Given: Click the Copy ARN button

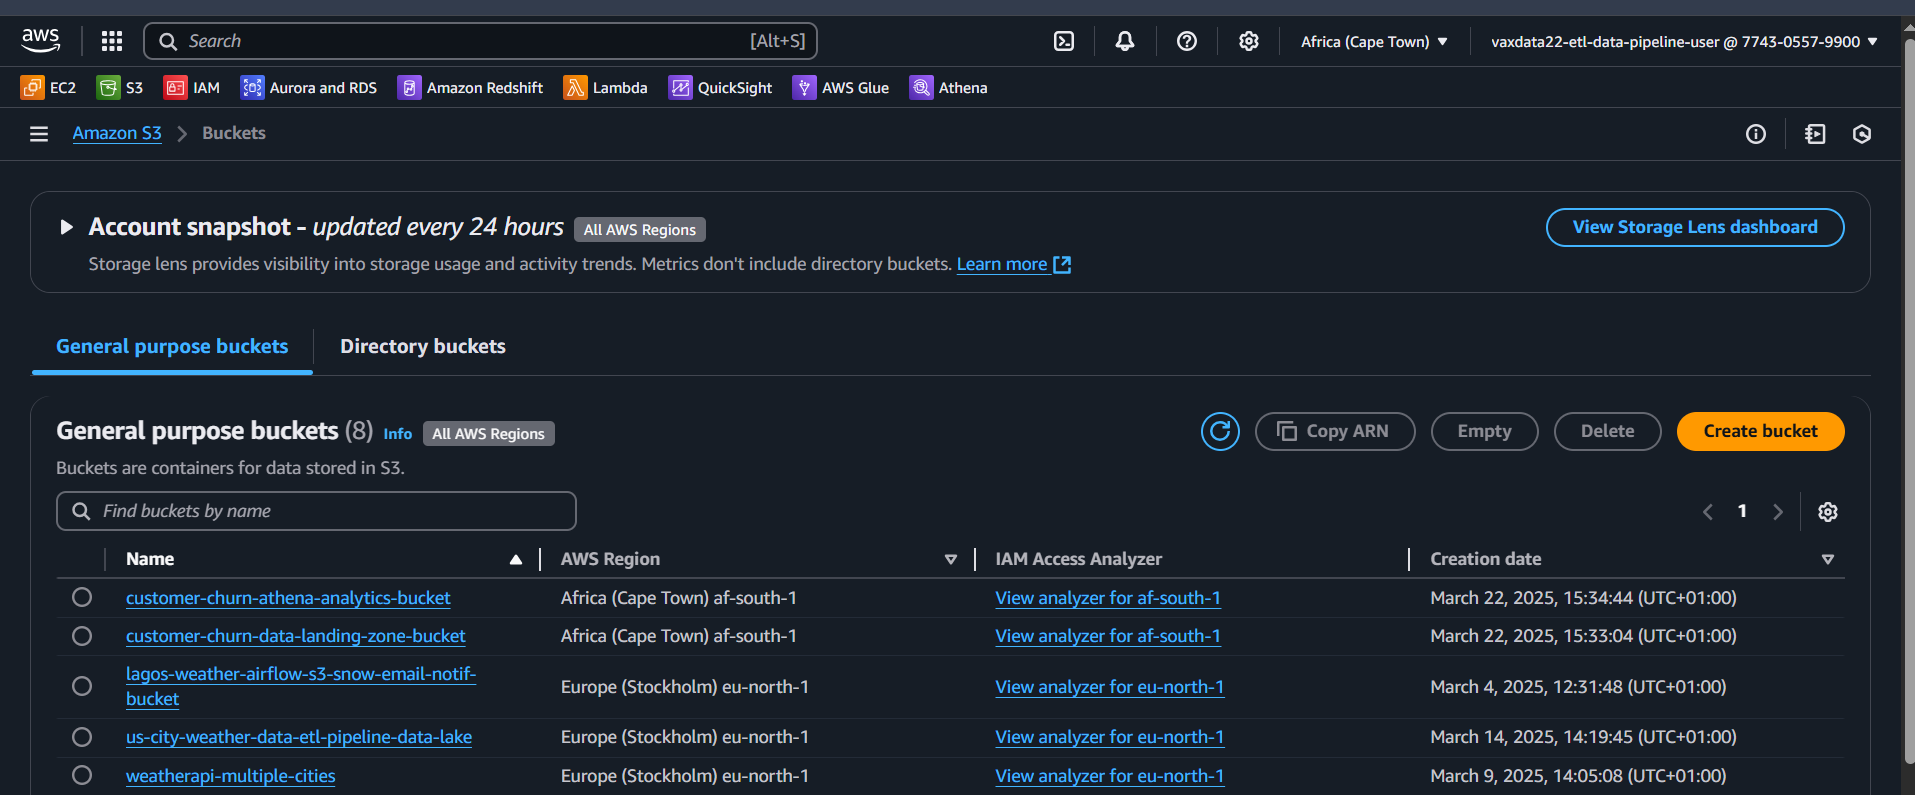Looking at the screenshot, I should click(1335, 432).
